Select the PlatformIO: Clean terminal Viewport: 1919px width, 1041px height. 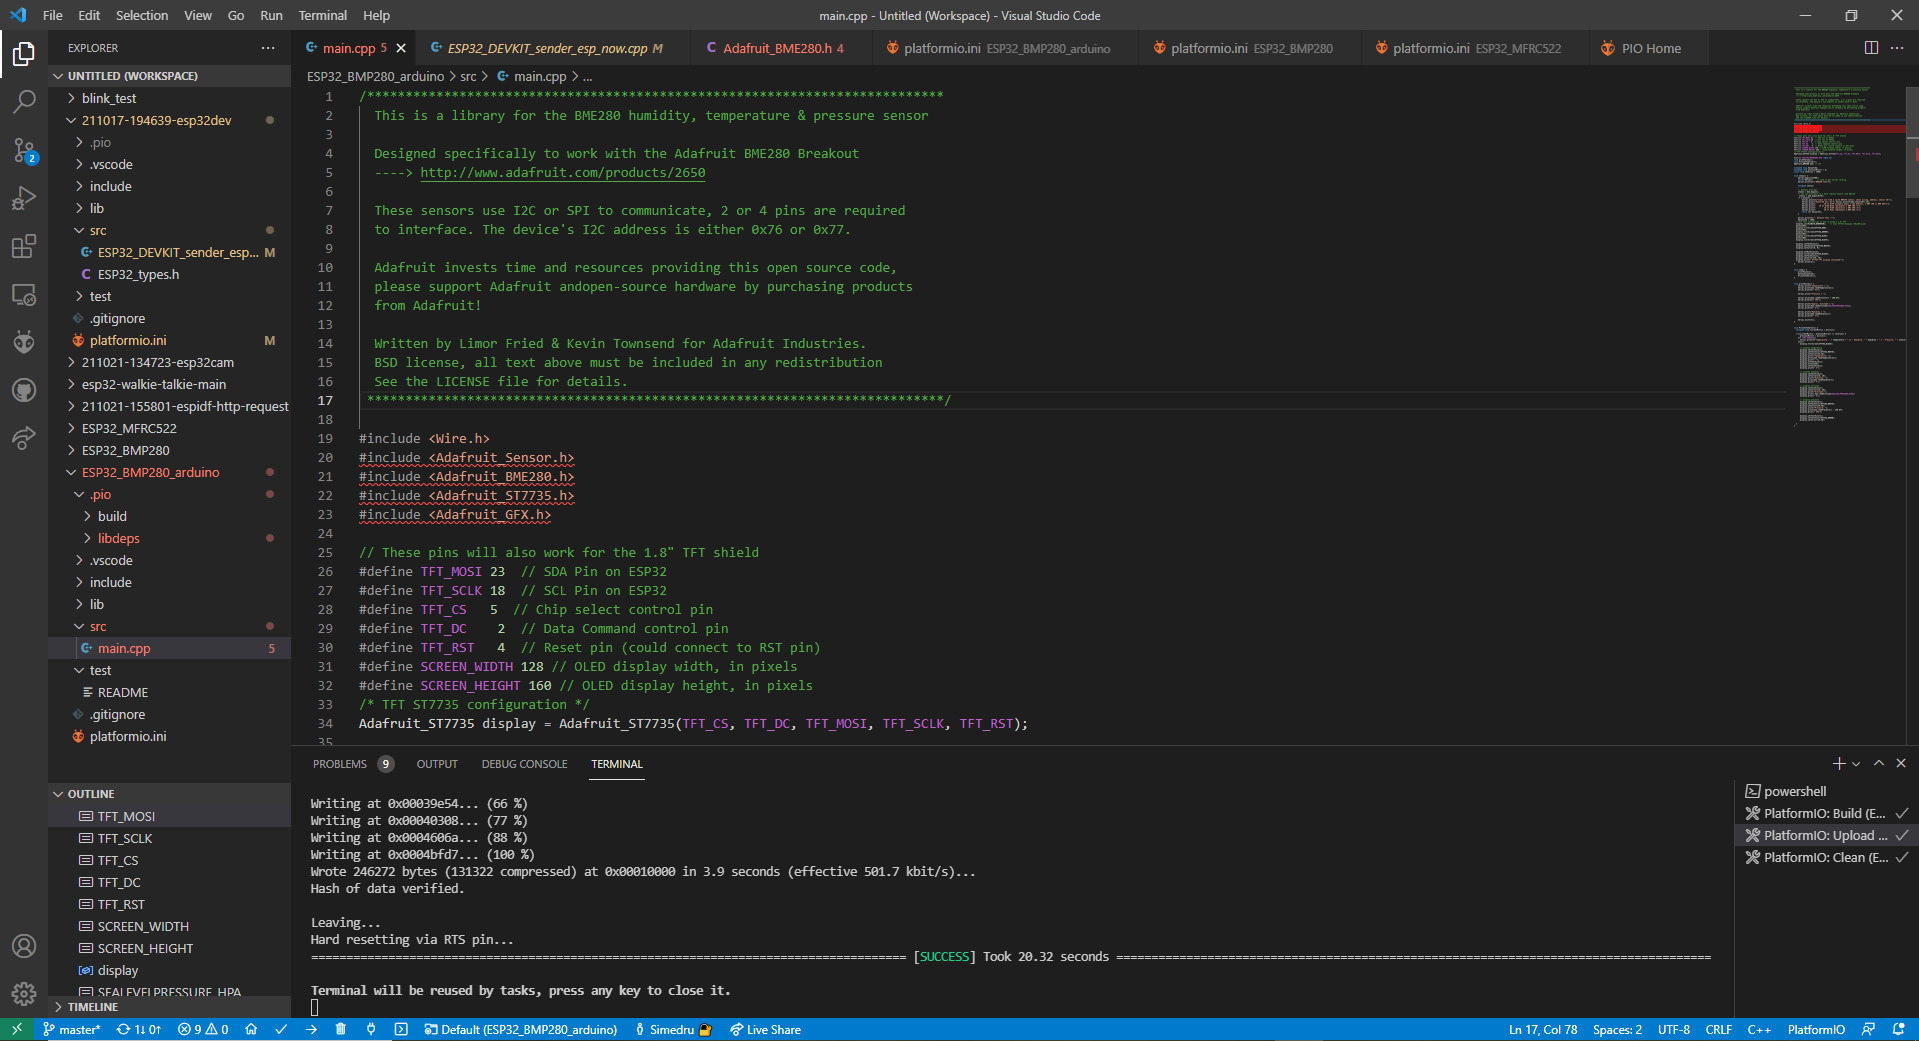click(1826, 857)
